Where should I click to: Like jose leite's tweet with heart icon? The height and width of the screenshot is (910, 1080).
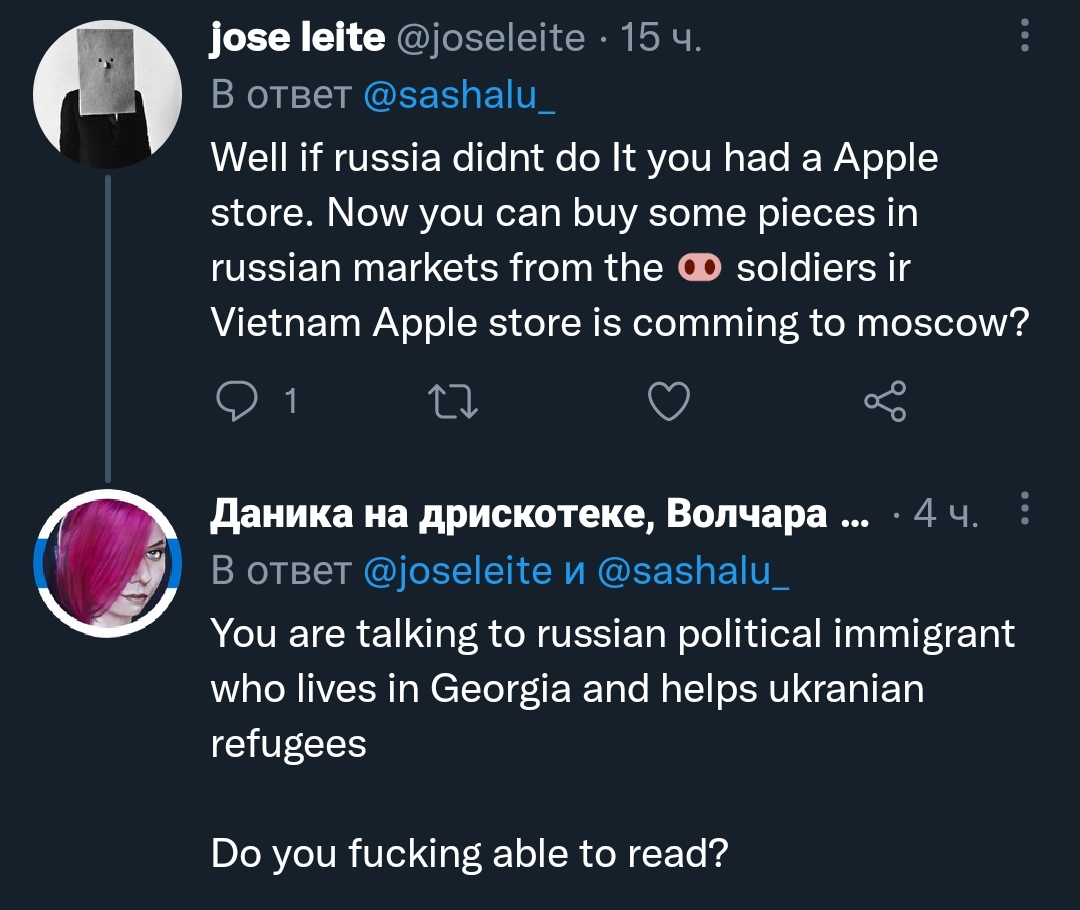click(x=669, y=402)
